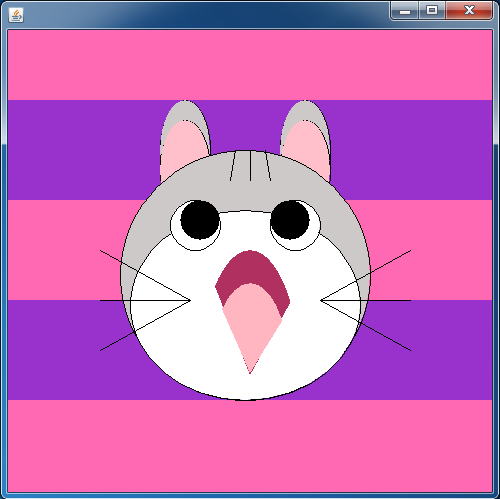Click the cat's right black pupil

pyautogui.click(x=290, y=220)
